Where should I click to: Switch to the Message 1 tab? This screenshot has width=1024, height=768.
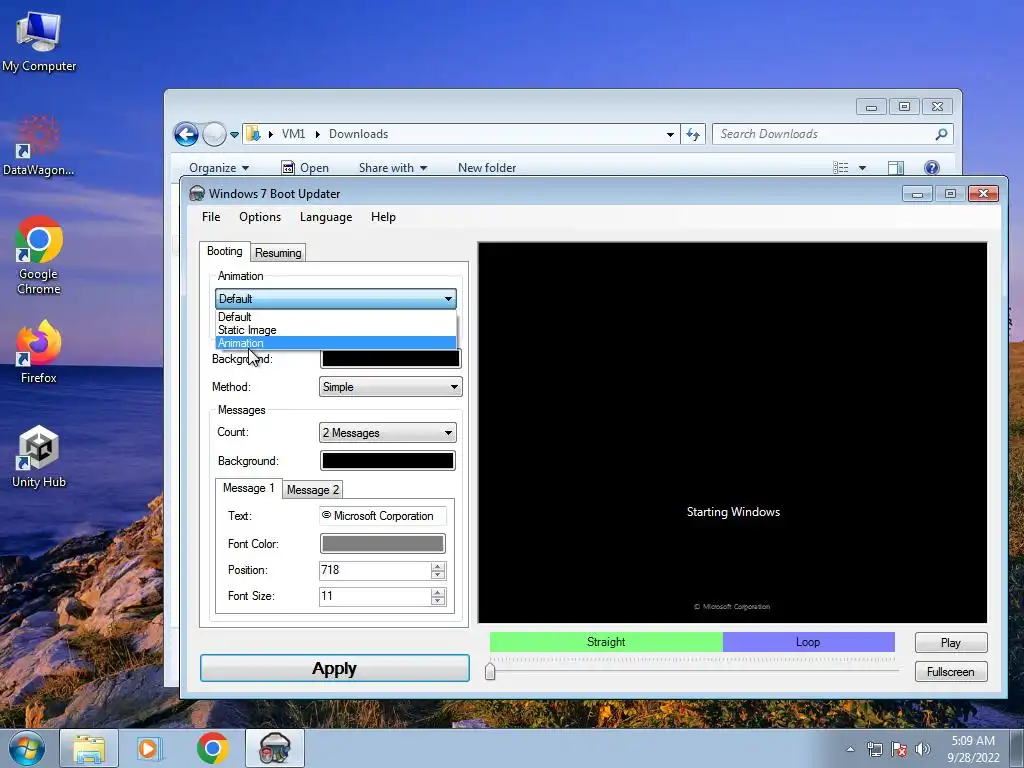(248, 488)
